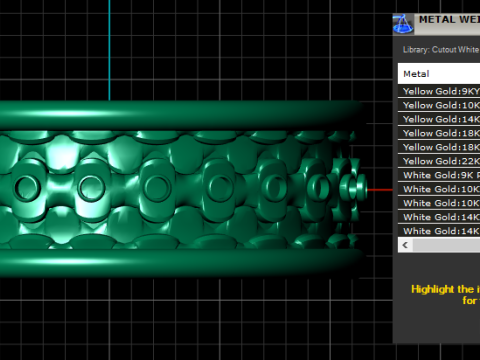Select the Yellow Gold:14K row
The height and width of the screenshot is (360, 480).
(439, 119)
